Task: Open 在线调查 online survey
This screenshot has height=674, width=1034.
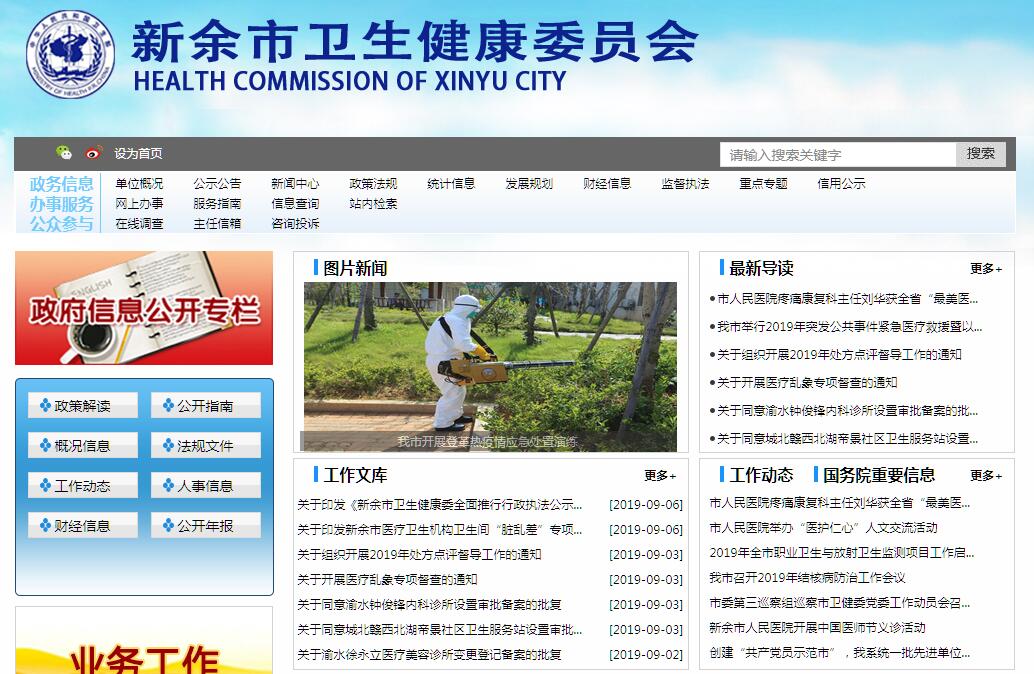Action: click(139, 224)
